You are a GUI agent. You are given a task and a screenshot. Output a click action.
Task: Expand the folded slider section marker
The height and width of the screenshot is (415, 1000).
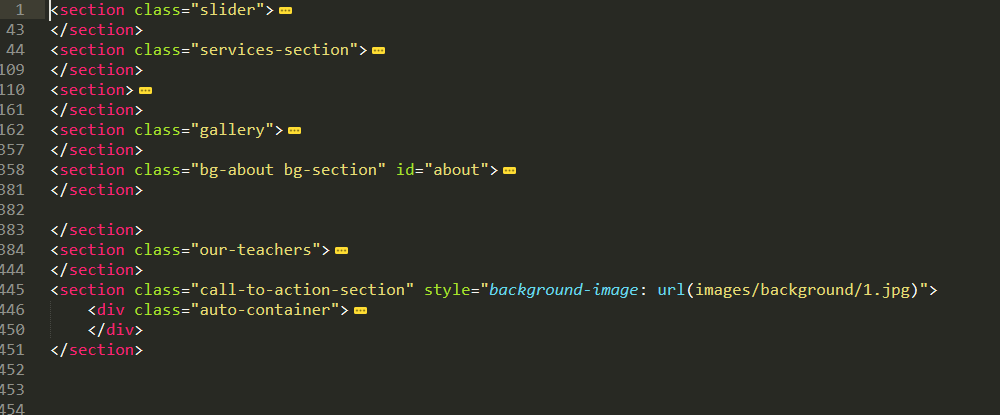pos(285,10)
